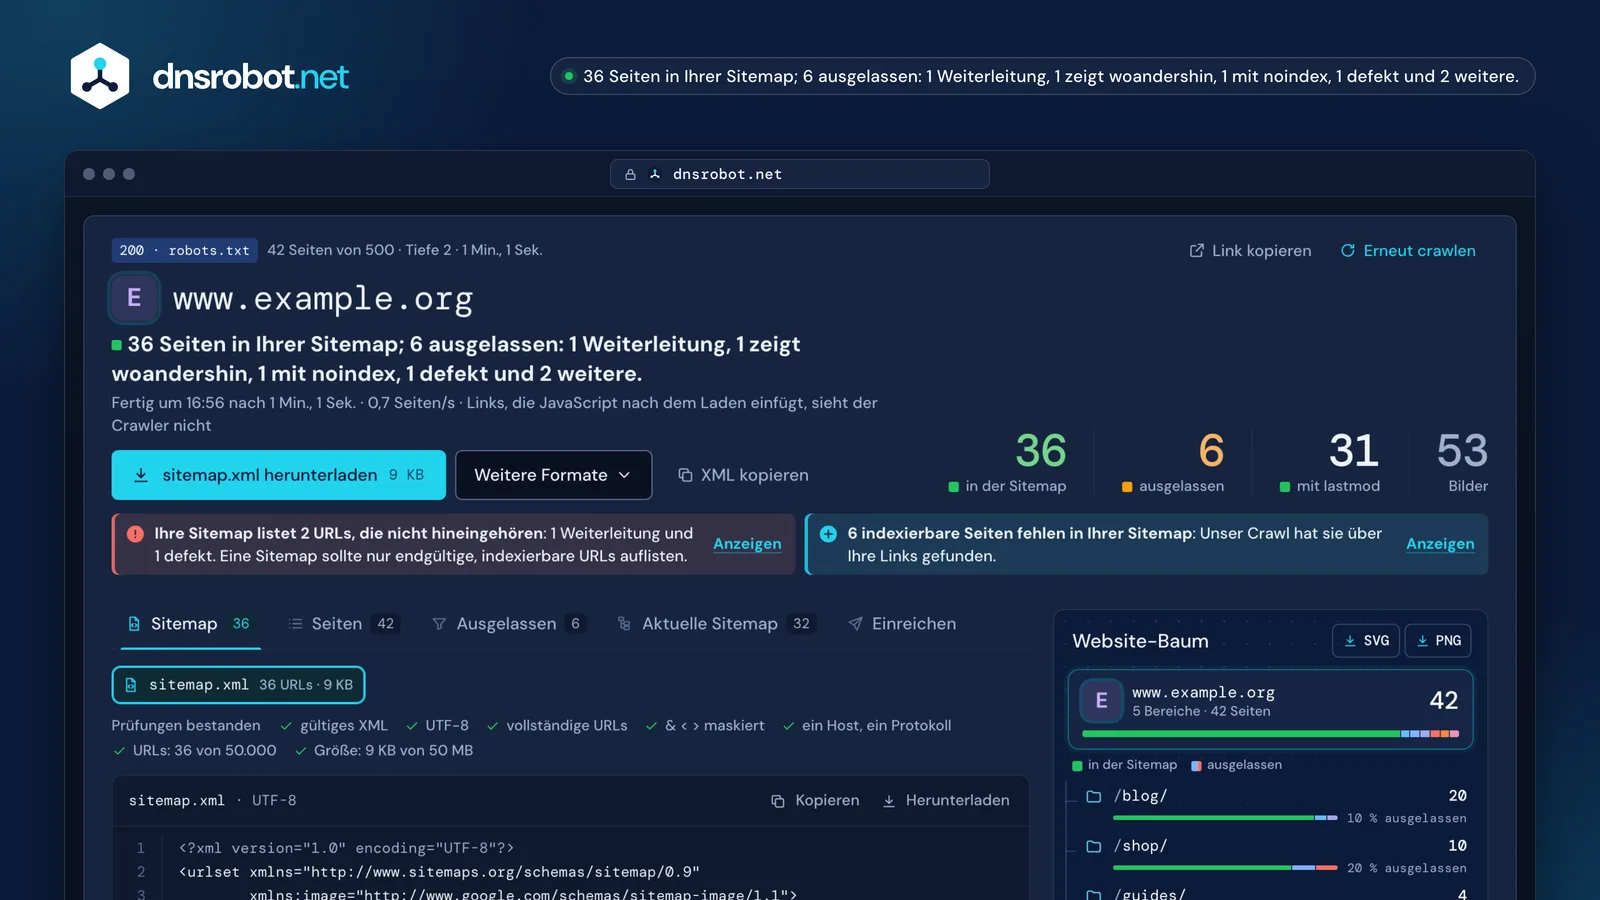The image size is (1600, 900).
Task: Click the 200 robots.txt status badge
Action: coord(184,250)
